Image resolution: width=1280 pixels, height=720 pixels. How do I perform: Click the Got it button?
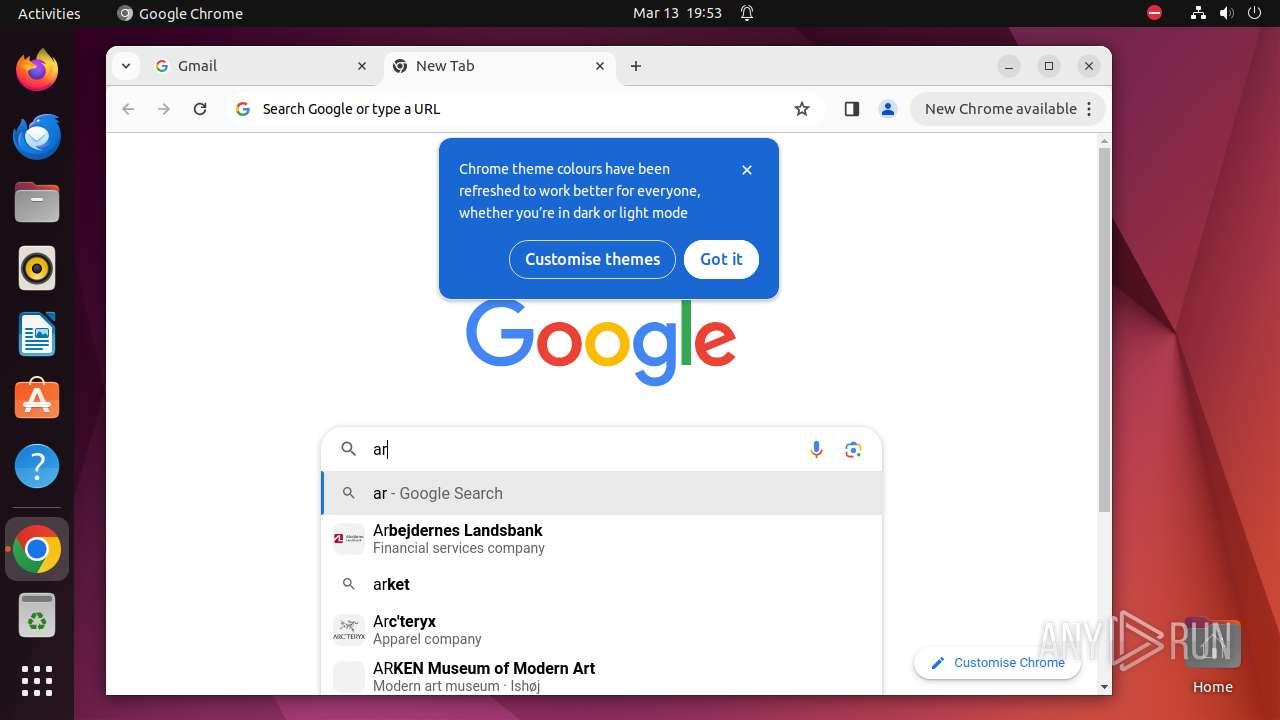(x=721, y=259)
